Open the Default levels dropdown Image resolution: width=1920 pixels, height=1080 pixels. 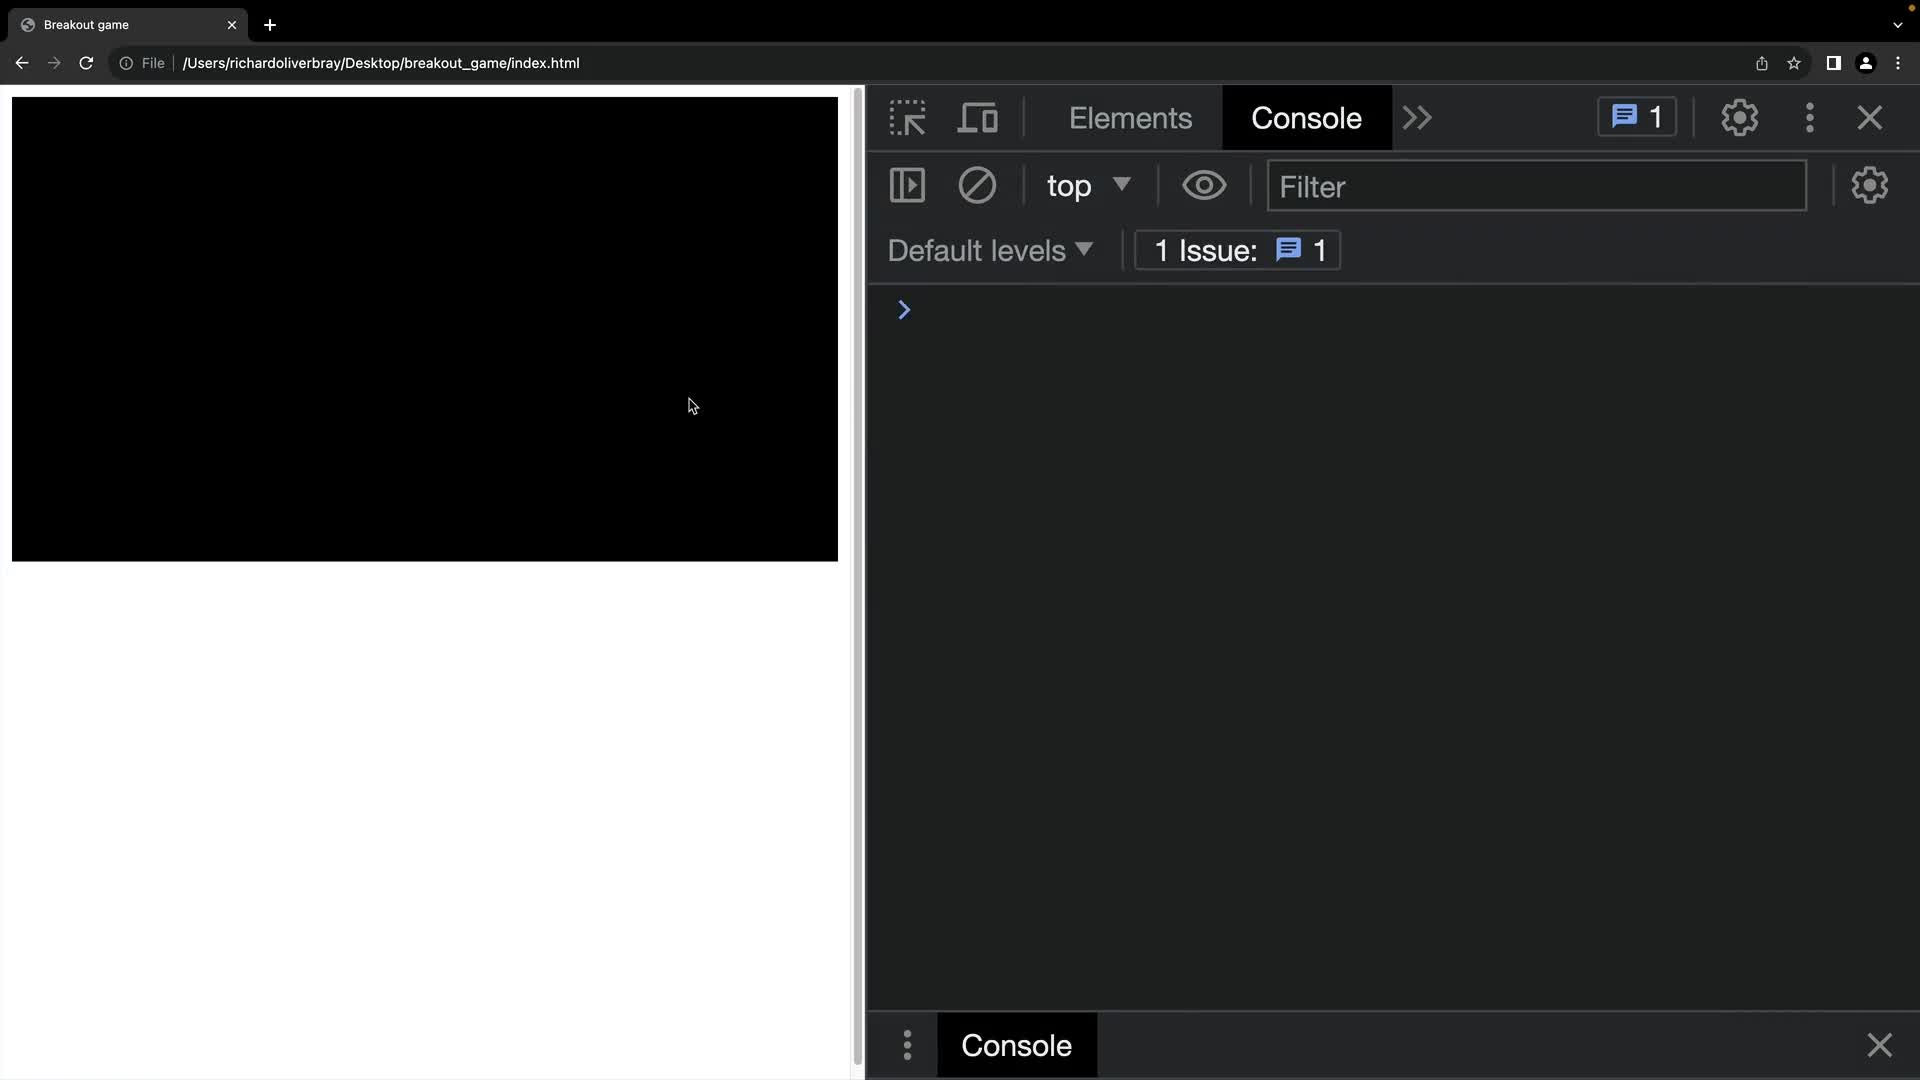[990, 250]
